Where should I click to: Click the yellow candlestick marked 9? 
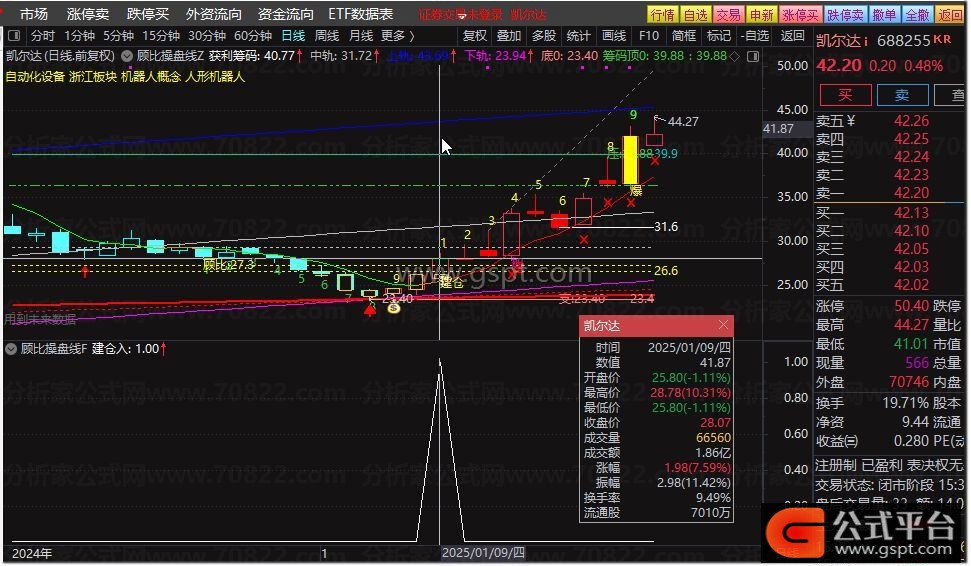point(630,160)
